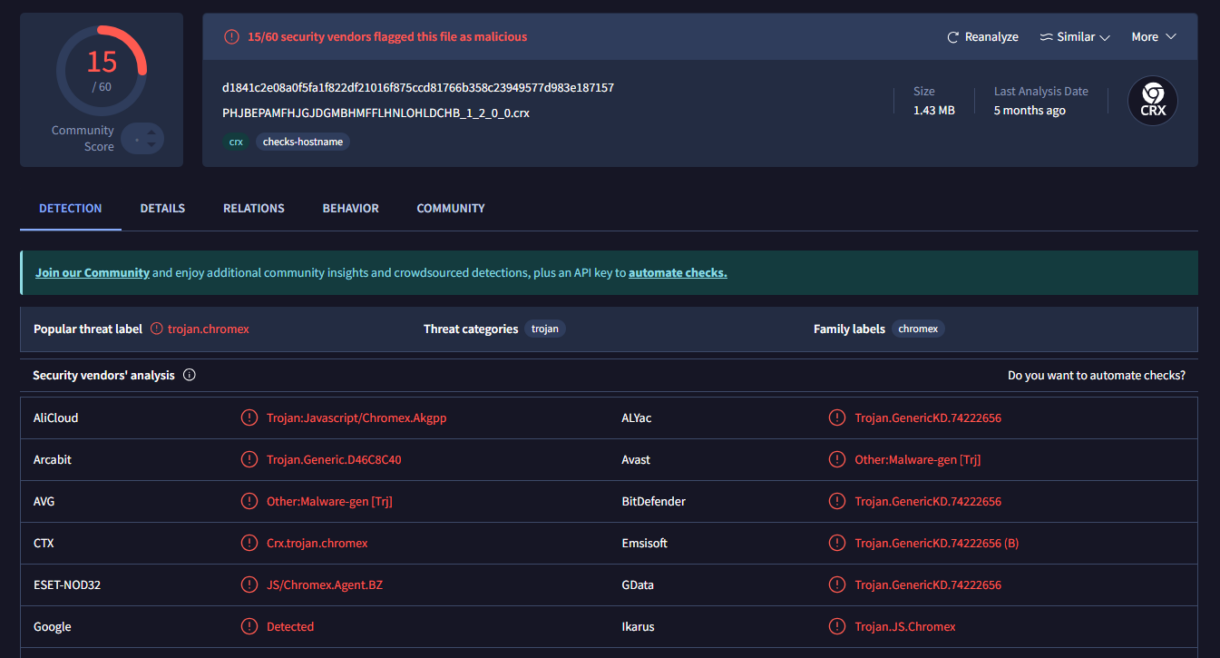
Task: Open the Behavior tab
Action: click(350, 208)
